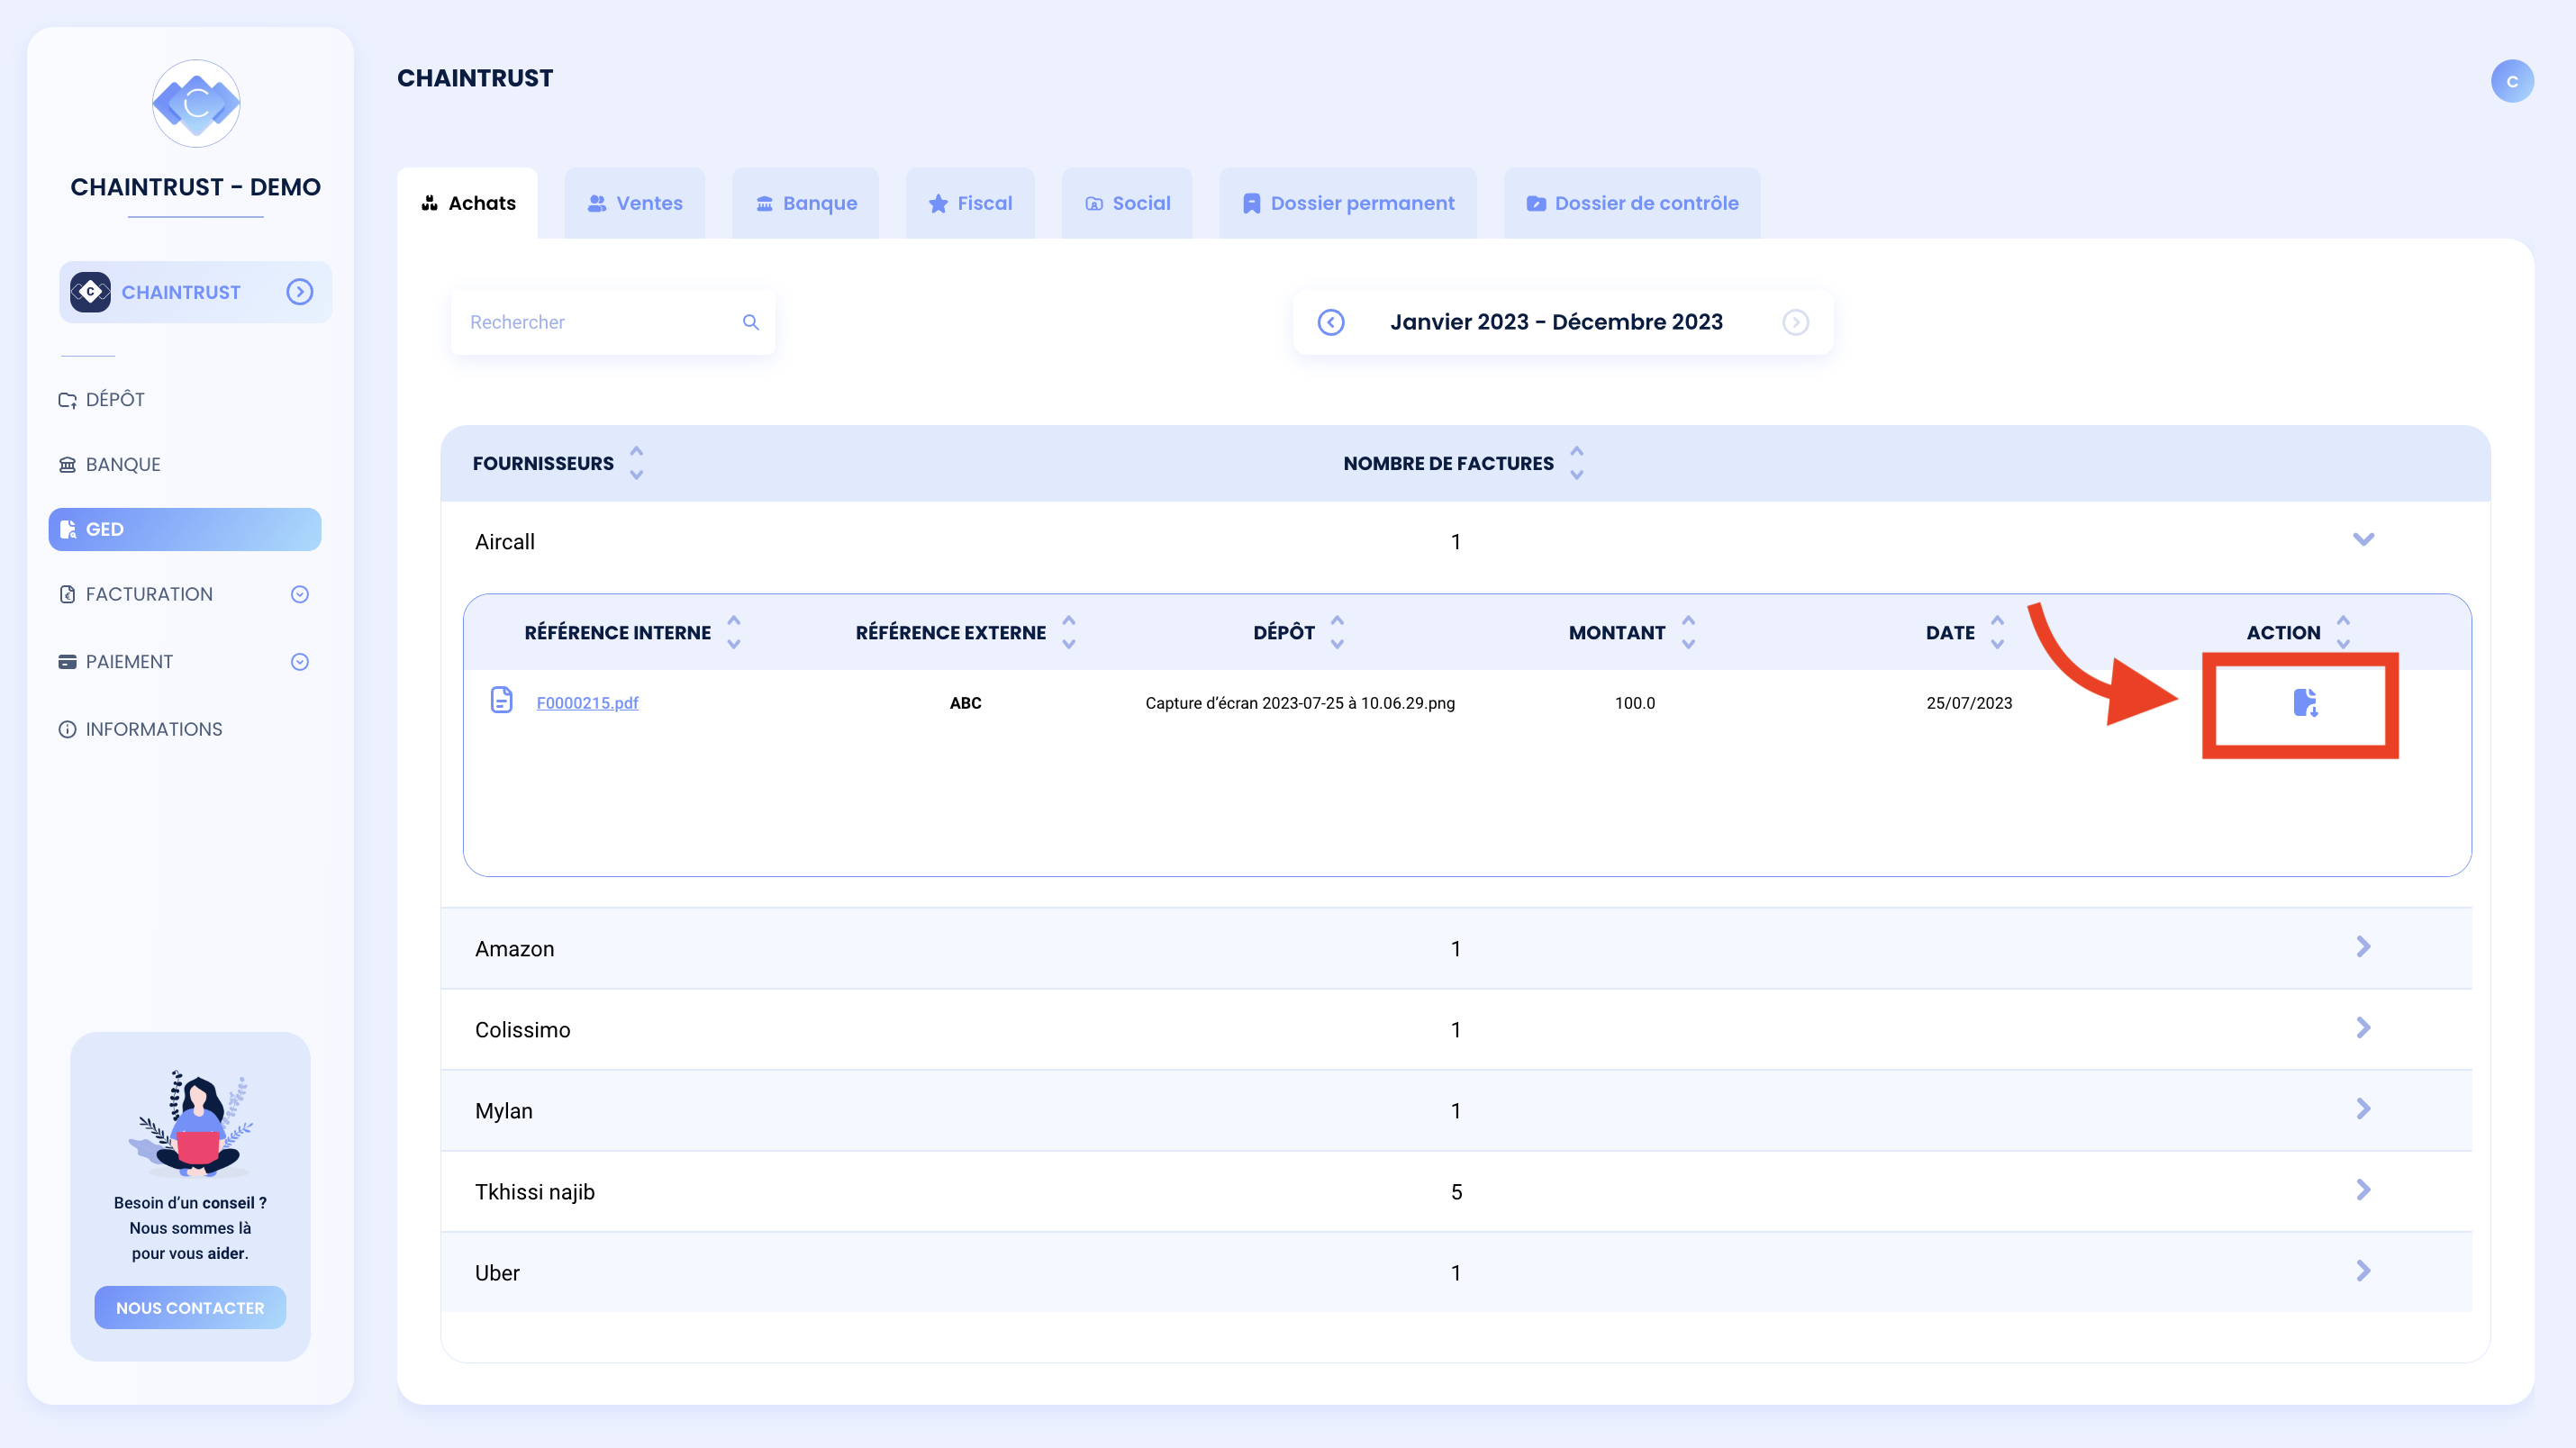This screenshot has width=2576, height=1448.
Task: Click the Capture d'écran deposit filename cell
Action: pos(1300,703)
